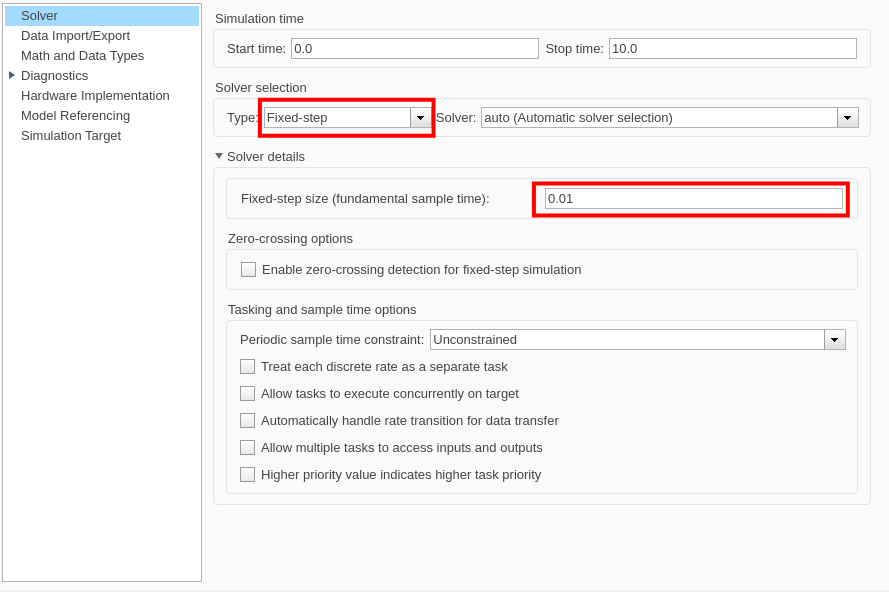
Task: Open Simulation Target pane
Action: (71, 136)
